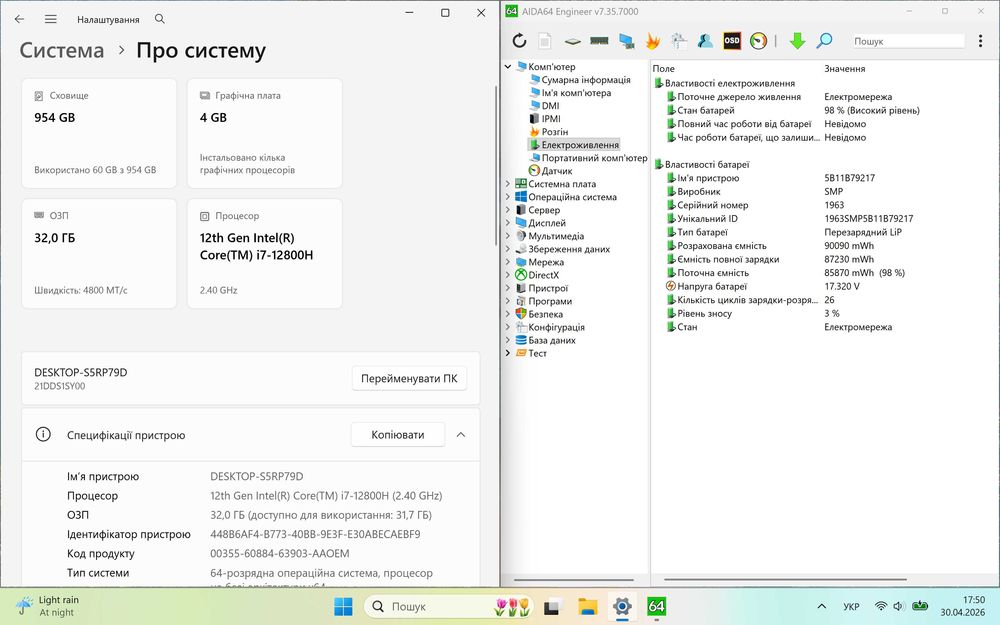Screen dimensions: 1000x625
Task: Click the Перейменувати ПК button
Action: tap(409, 378)
